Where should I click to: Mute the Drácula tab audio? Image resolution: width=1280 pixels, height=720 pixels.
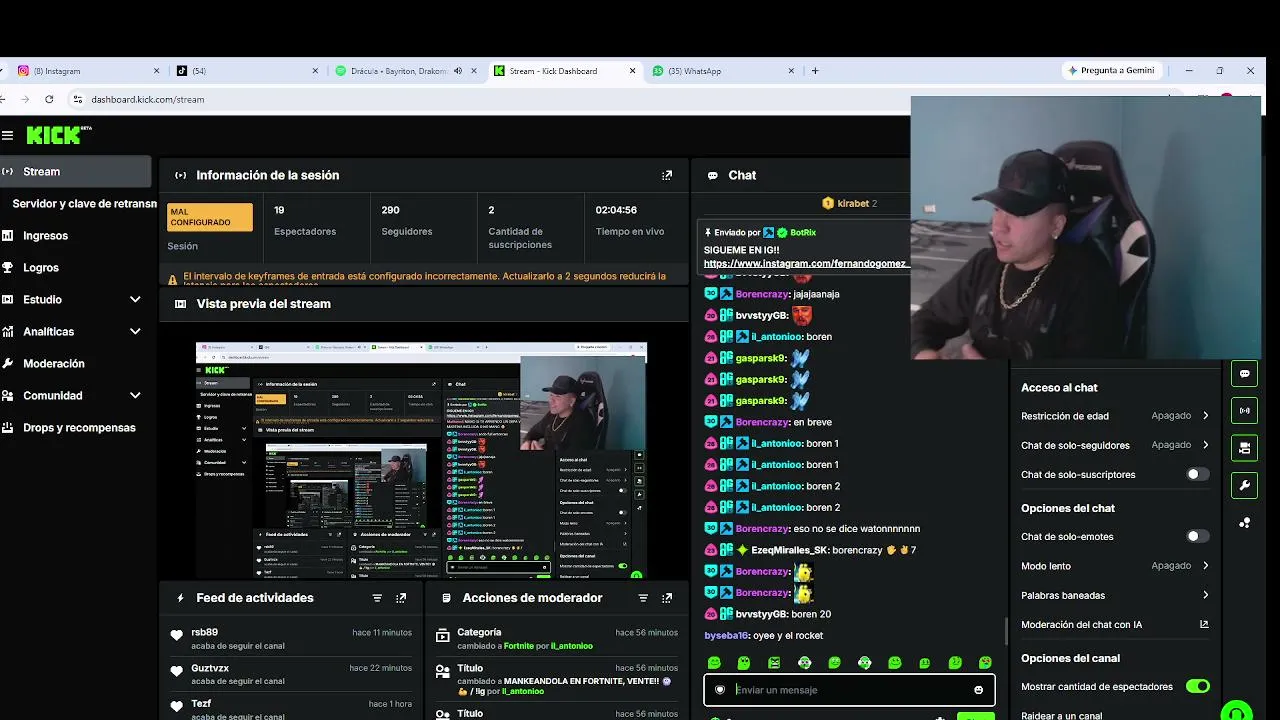(x=458, y=71)
